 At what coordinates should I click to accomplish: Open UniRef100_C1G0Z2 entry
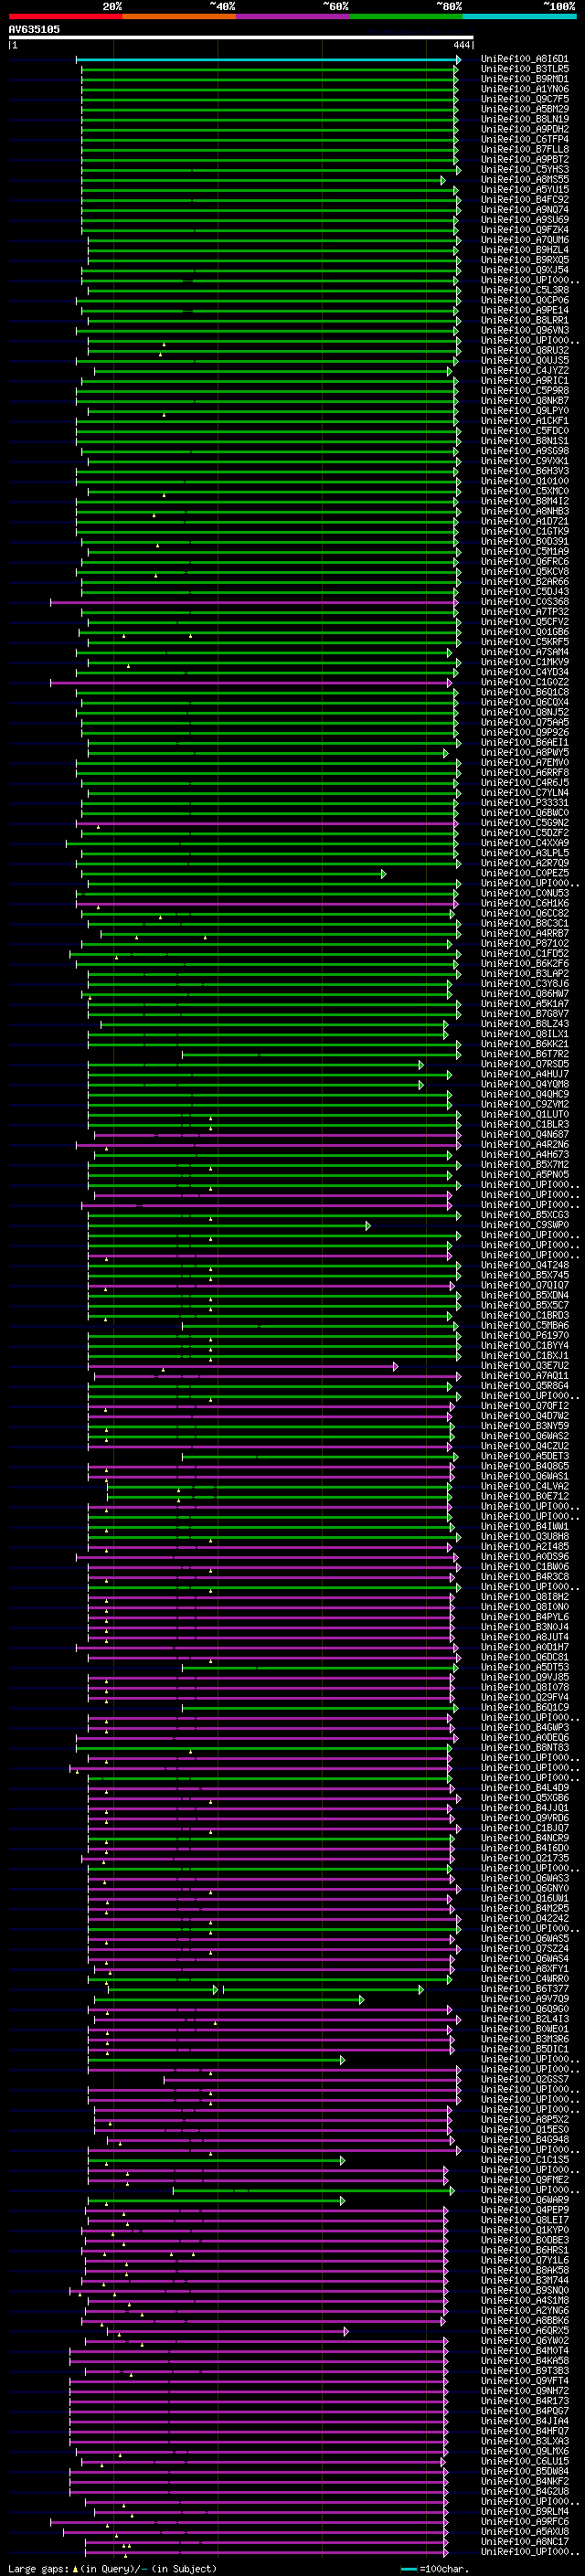tap(524, 683)
